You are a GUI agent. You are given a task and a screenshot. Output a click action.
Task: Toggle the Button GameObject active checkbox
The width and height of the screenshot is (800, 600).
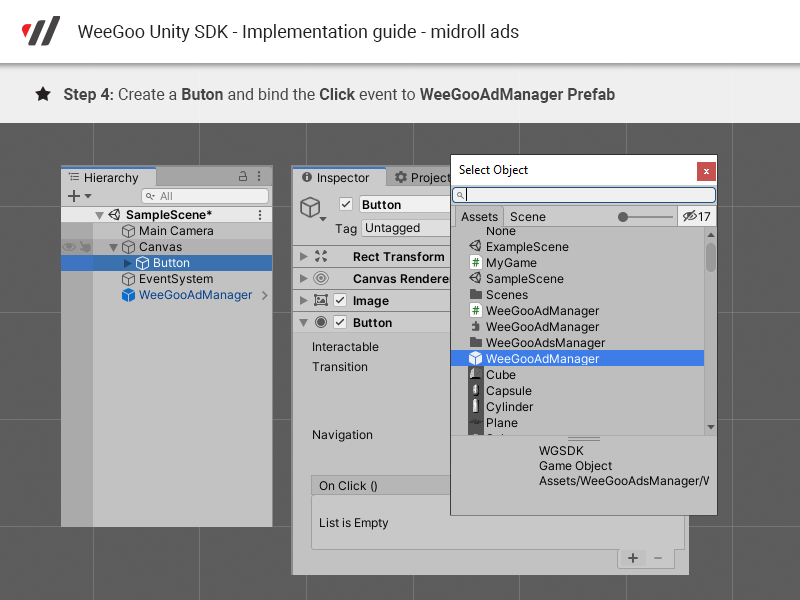pyautogui.click(x=346, y=204)
